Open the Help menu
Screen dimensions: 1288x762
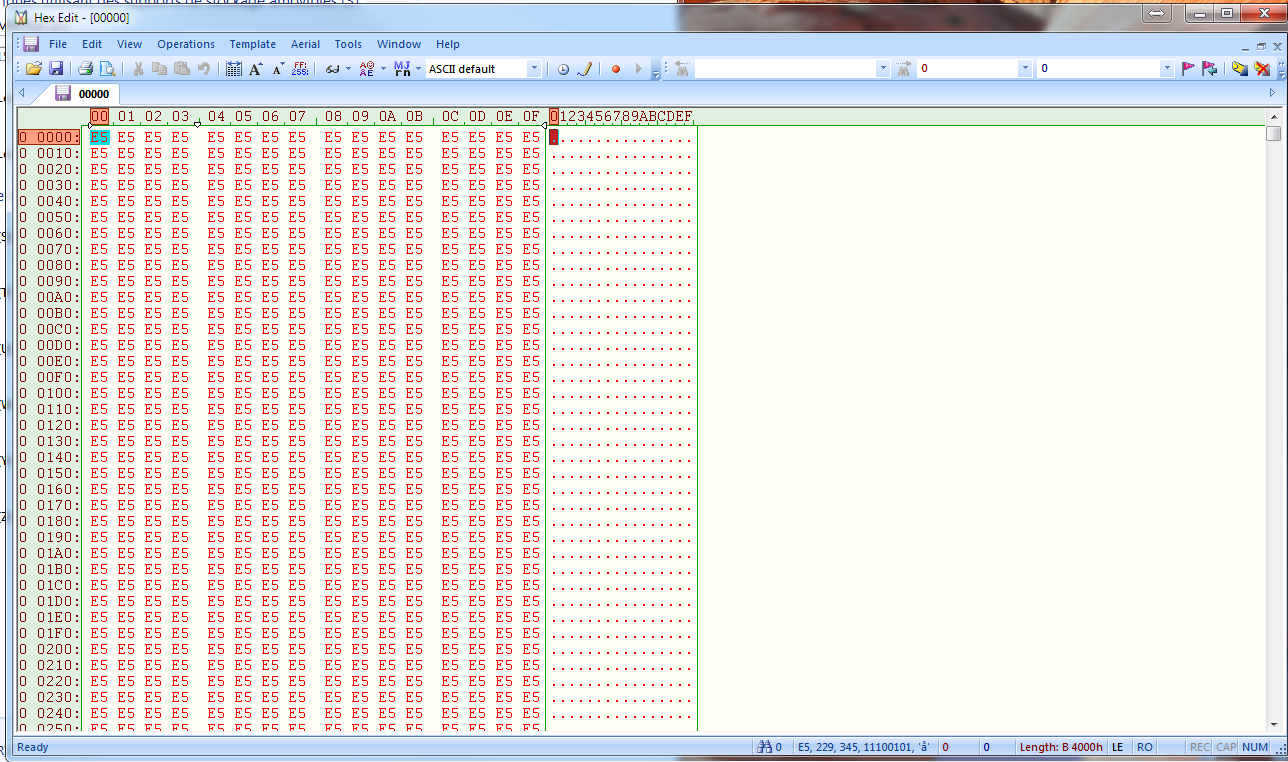(448, 44)
